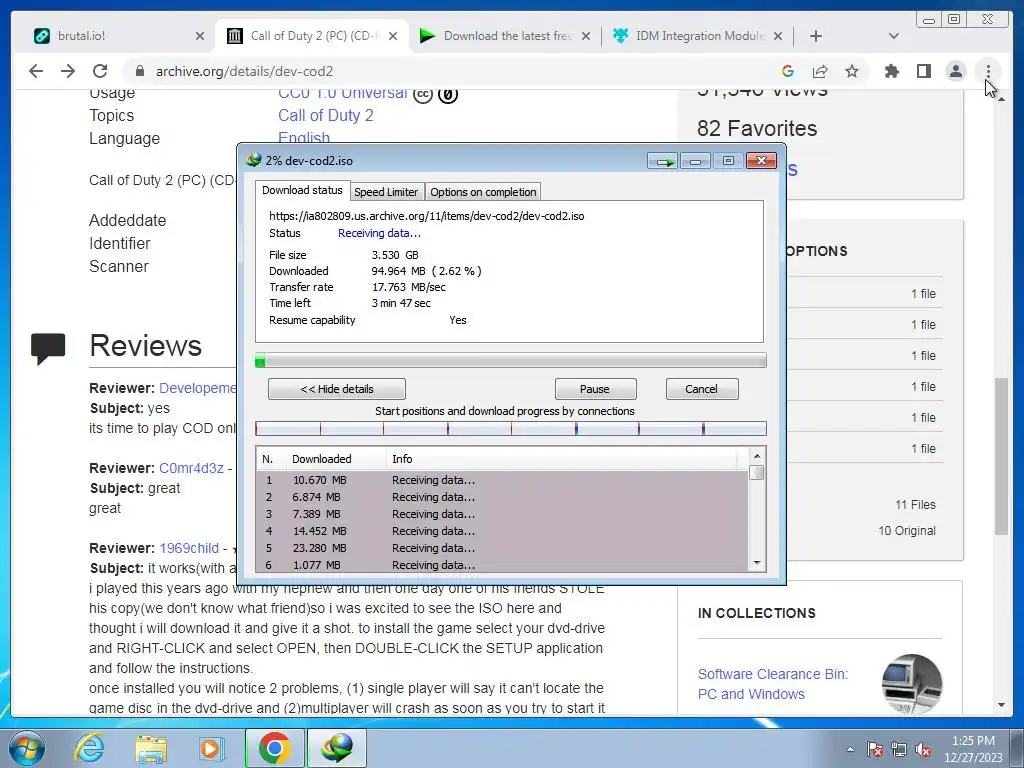Reload the archive.org page
Screen dimensions: 1024x768
tap(100, 71)
